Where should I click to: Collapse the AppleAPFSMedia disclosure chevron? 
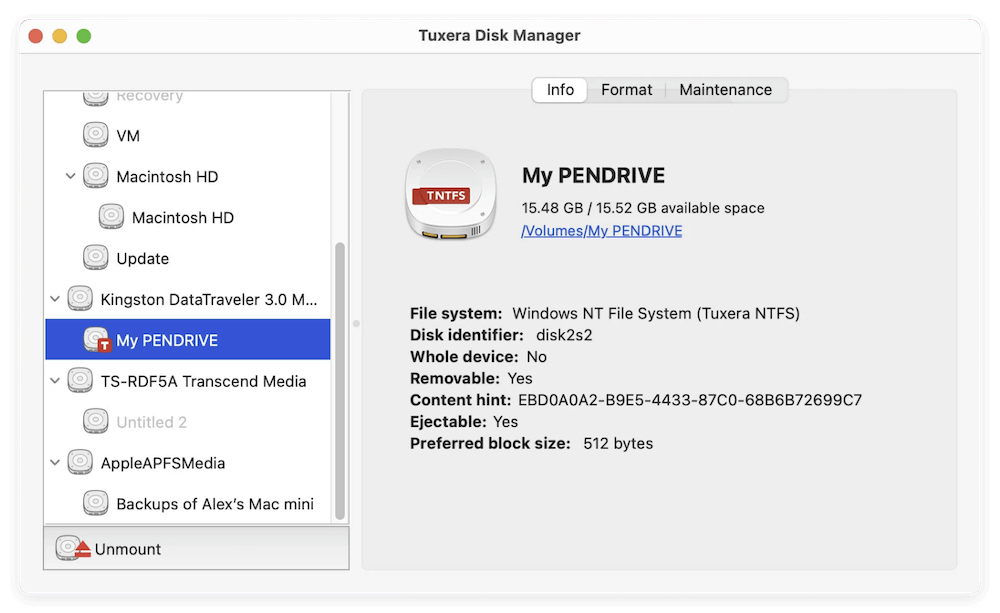pyautogui.click(x=55, y=462)
